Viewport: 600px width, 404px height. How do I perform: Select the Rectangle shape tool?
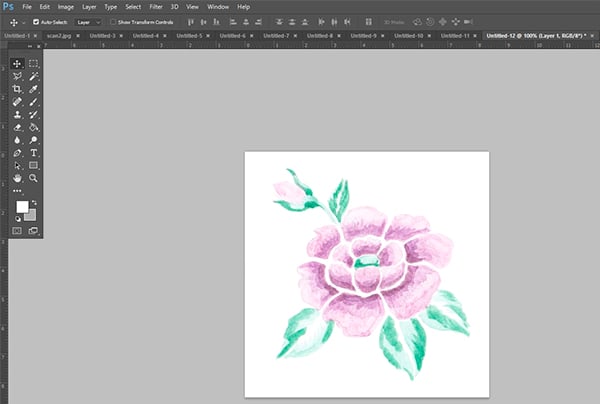(x=33, y=166)
